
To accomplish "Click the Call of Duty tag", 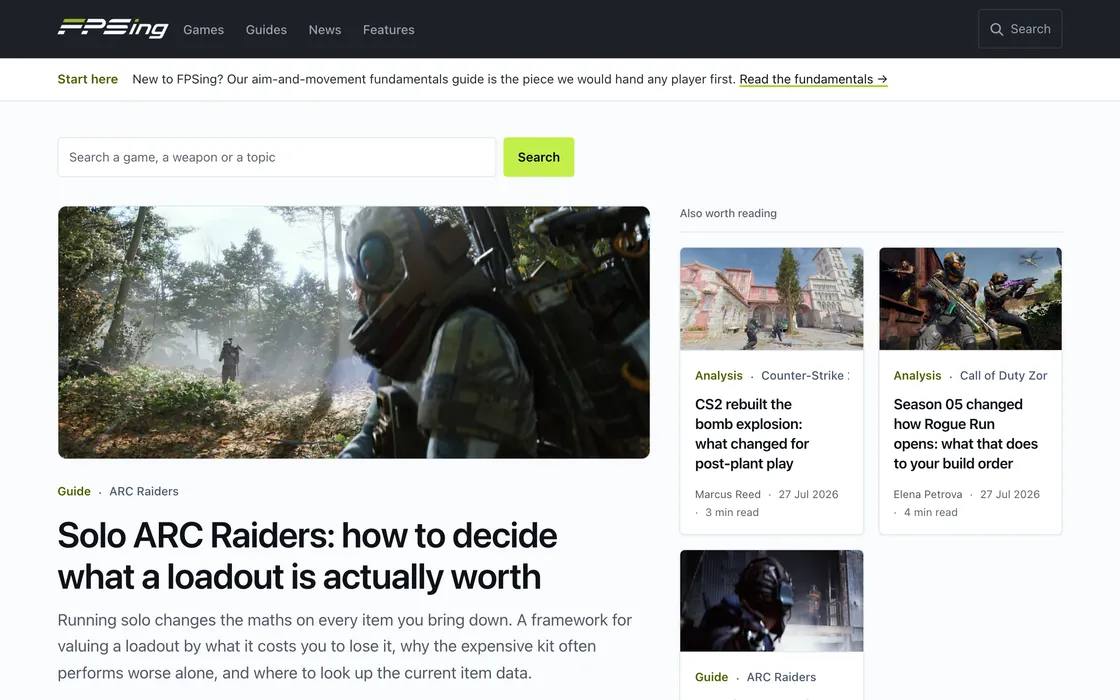I will coord(1004,376).
